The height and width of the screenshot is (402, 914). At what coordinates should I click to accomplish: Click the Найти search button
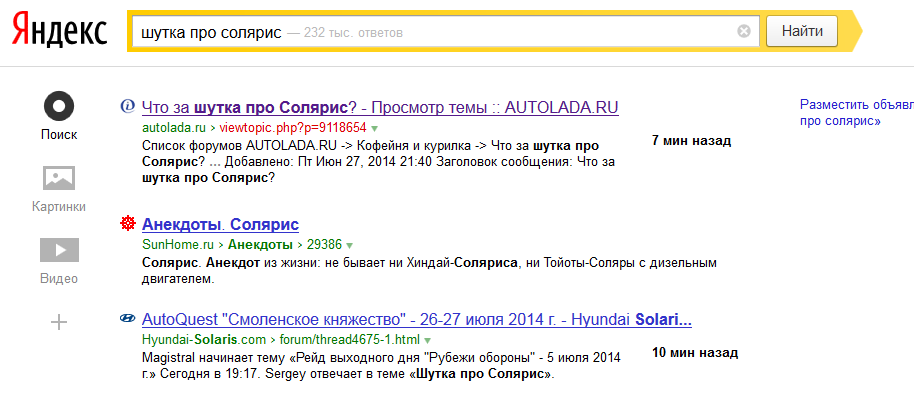[x=802, y=31]
